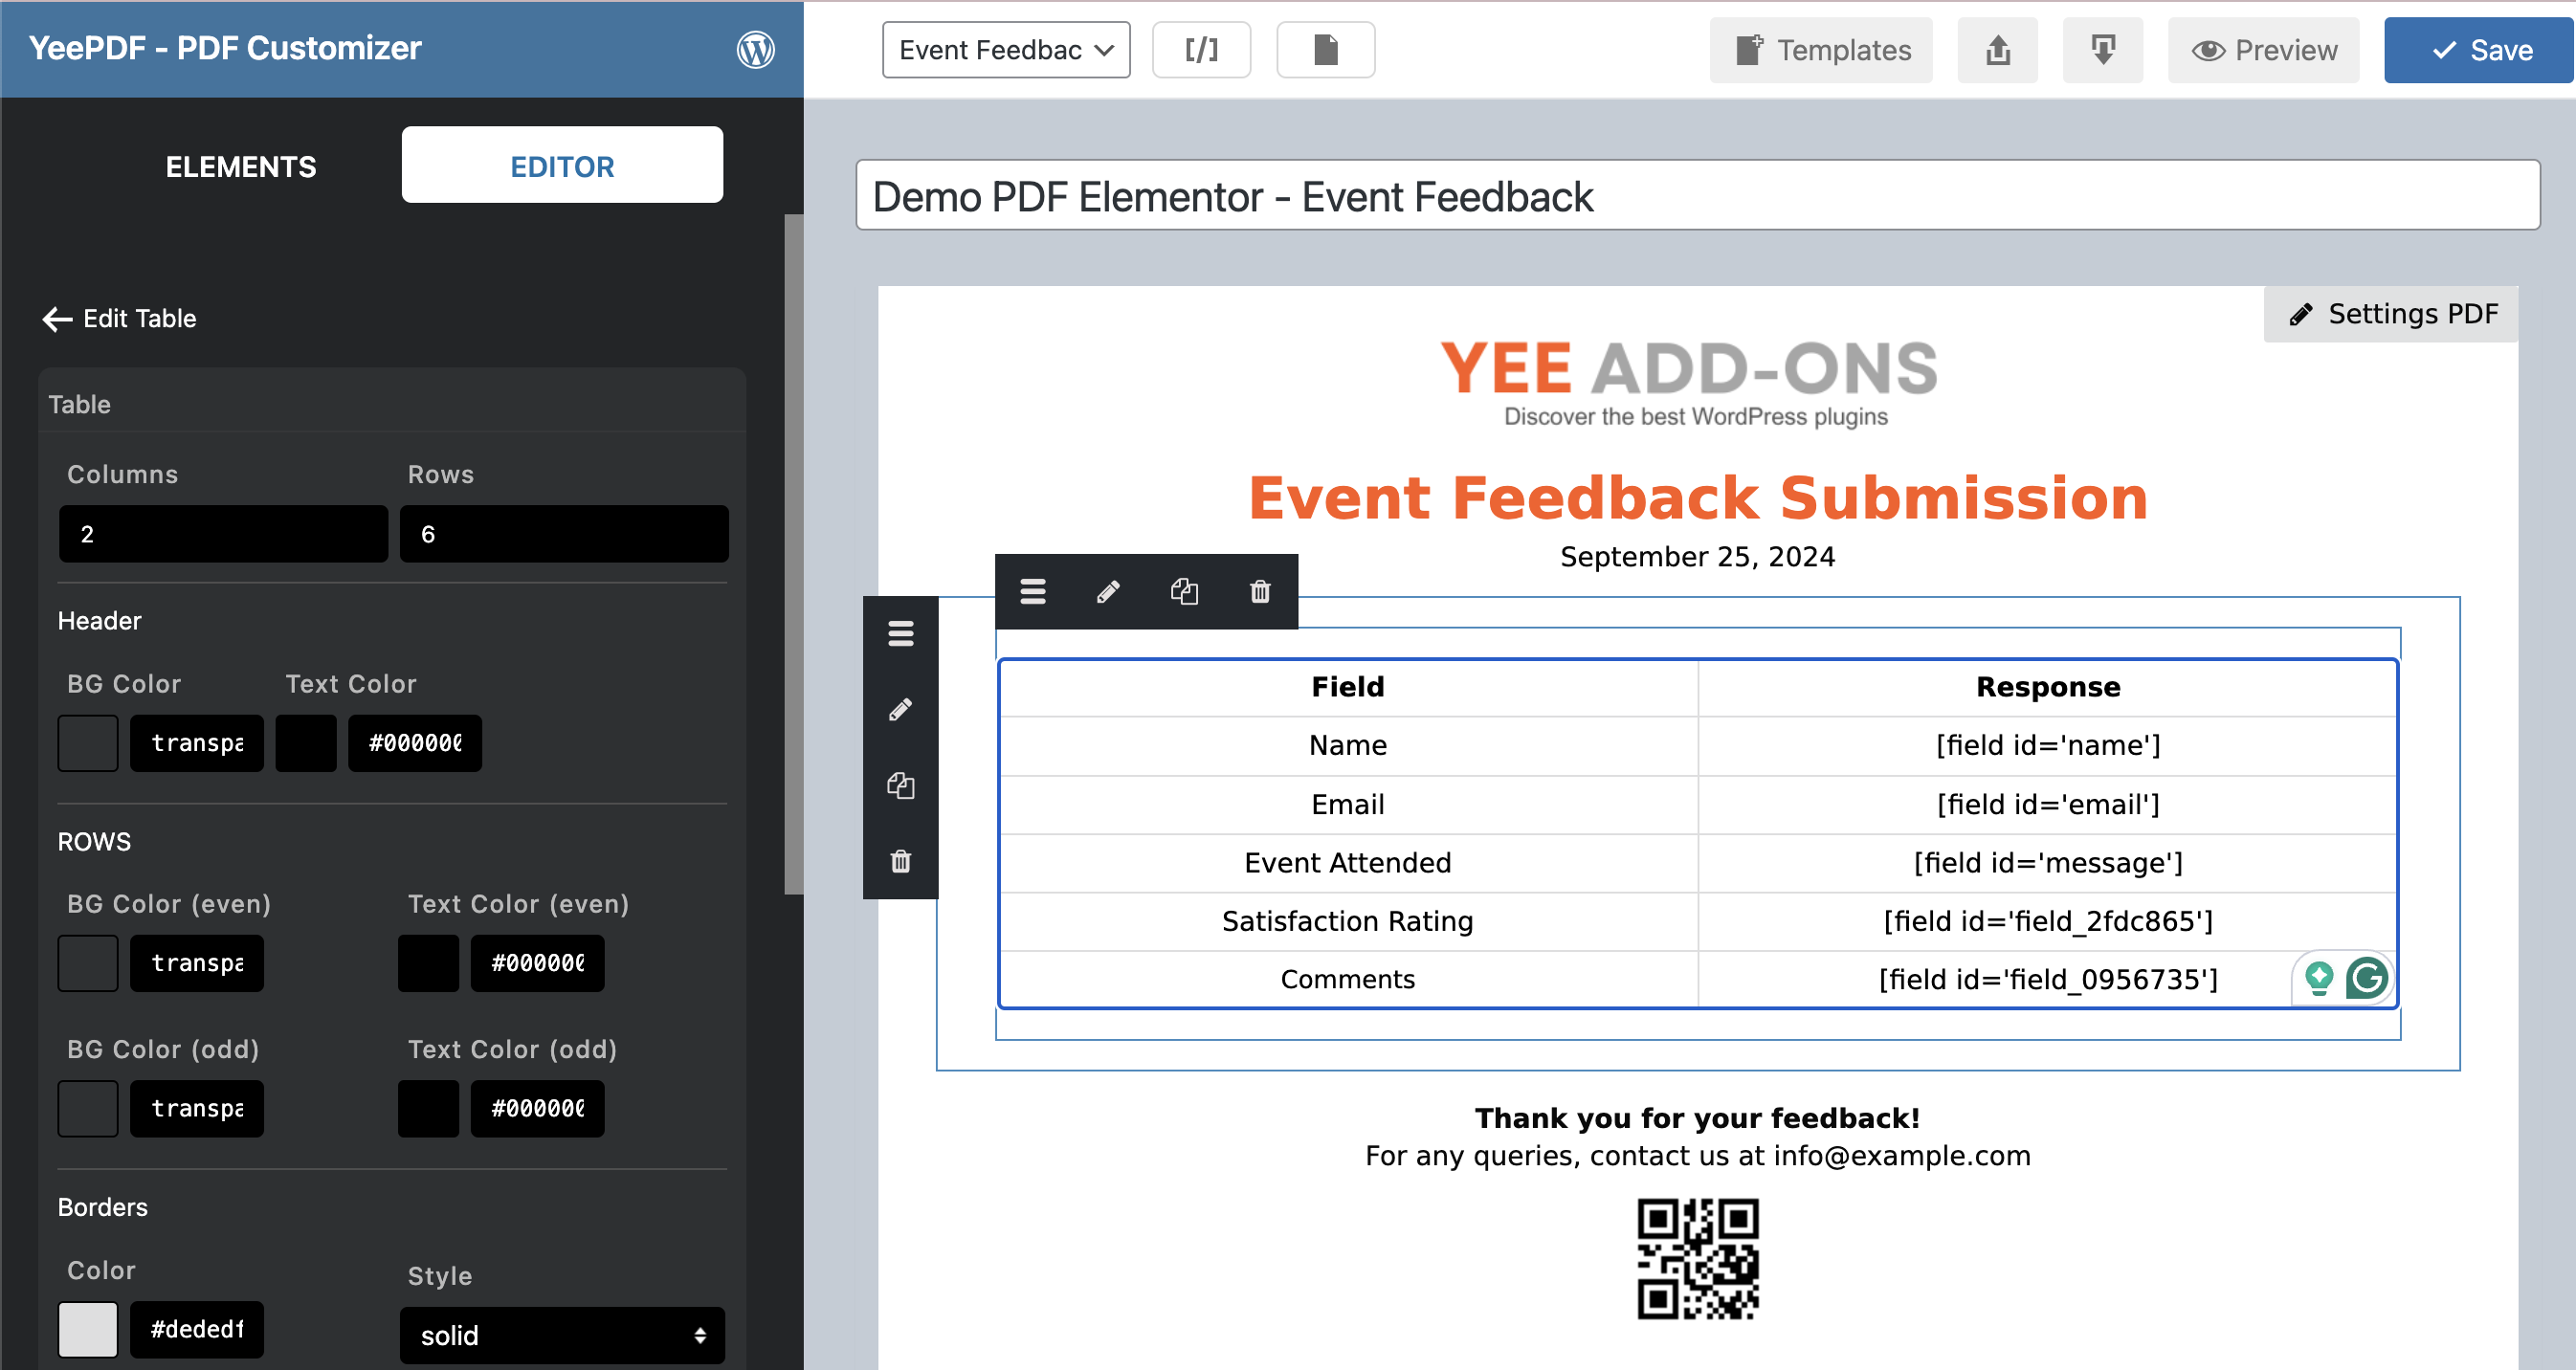Open the border Style dropdown
Screen dimensions: 2576x1370
562,1335
